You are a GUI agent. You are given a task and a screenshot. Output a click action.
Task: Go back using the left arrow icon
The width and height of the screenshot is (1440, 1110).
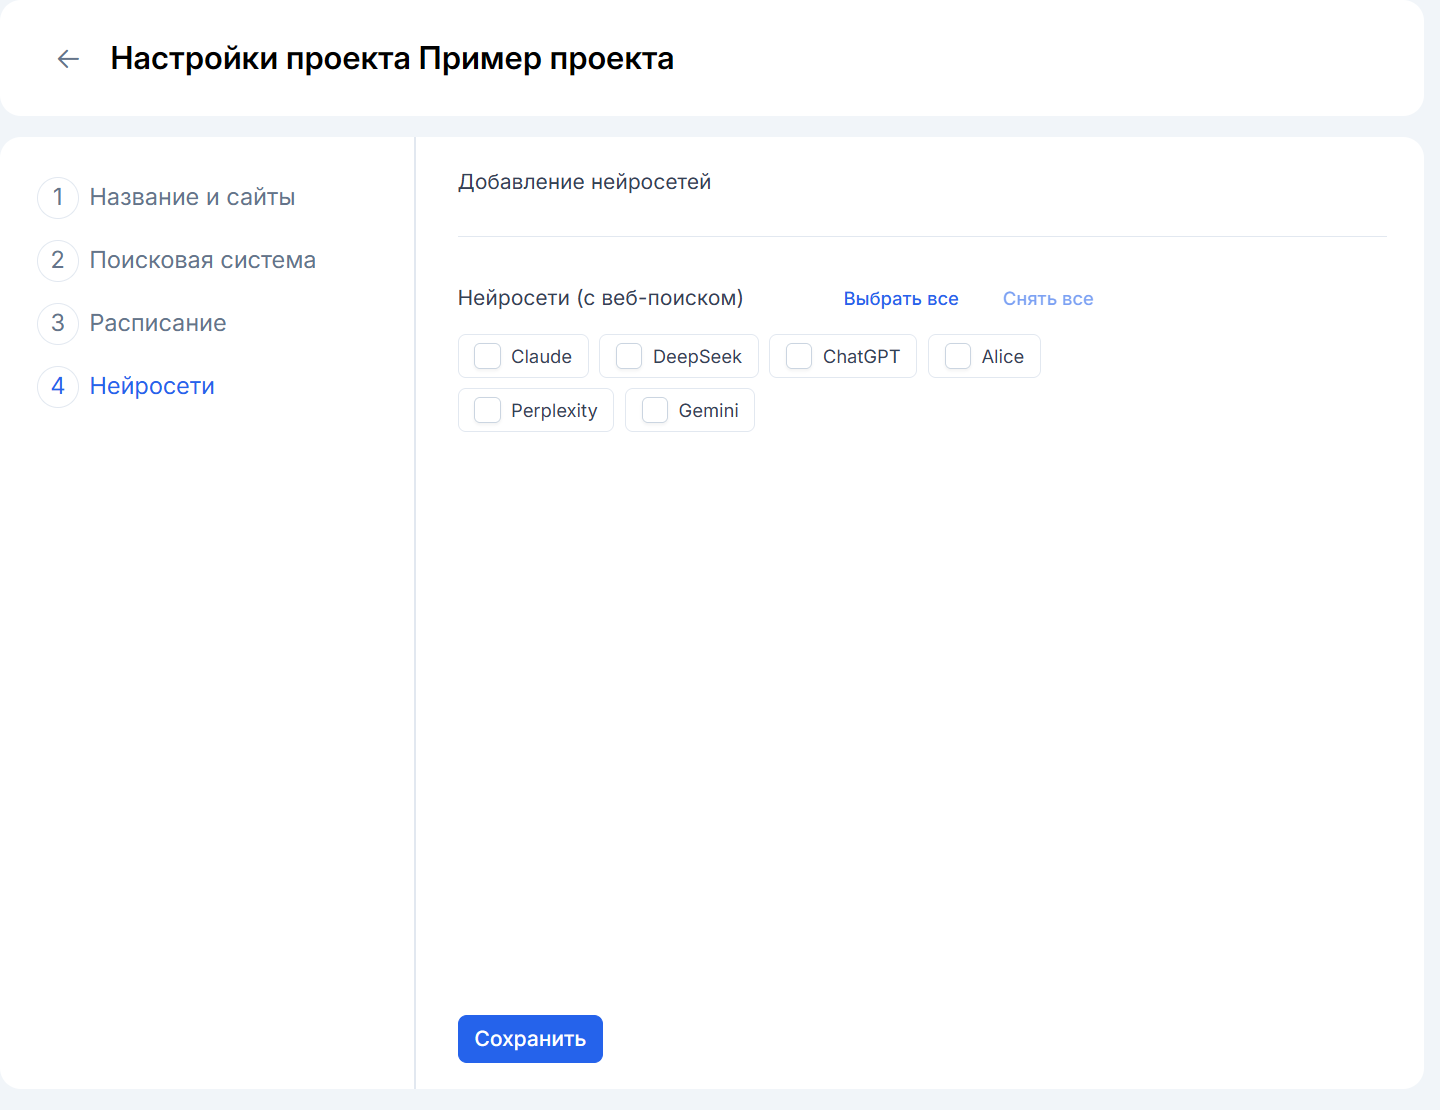click(68, 59)
